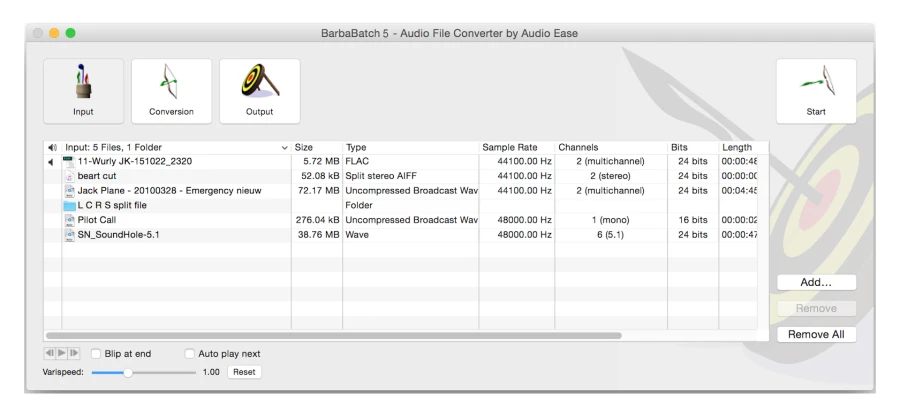Click the 16 bits cell for Pilot Call
Viewport: 900px width, 416px height.
tap(693, 220)
